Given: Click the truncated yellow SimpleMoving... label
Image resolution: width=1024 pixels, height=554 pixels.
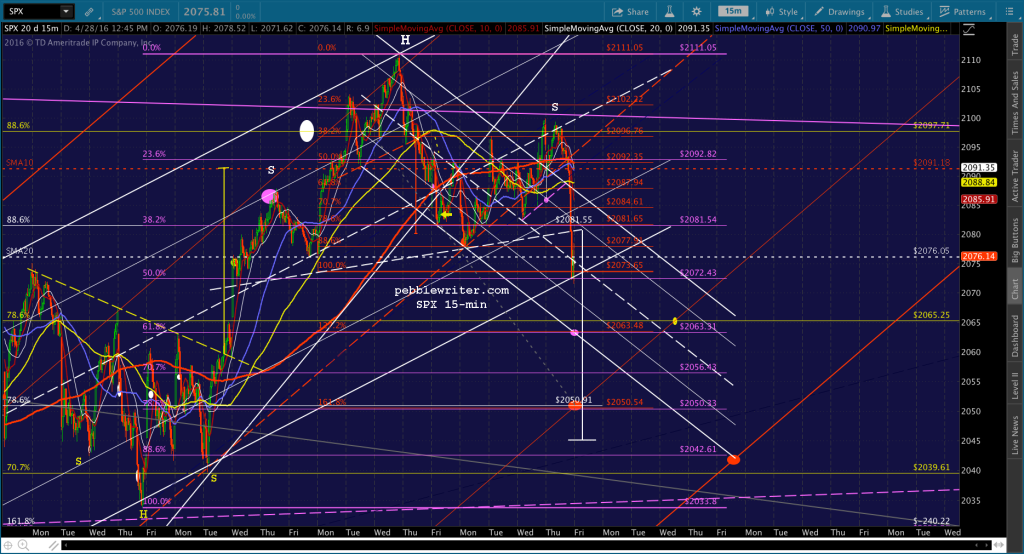Looking at the screenshot, I should tap(916, 29).
